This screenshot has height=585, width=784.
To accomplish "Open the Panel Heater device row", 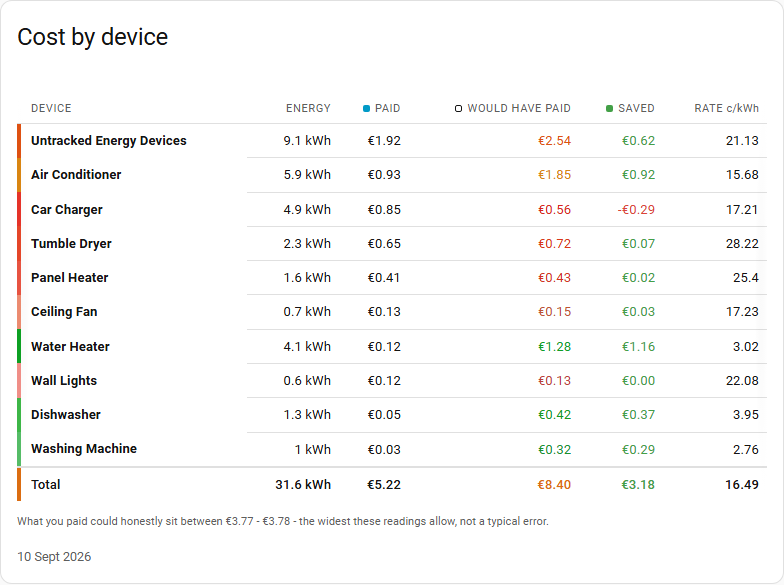I will point(392,278).
